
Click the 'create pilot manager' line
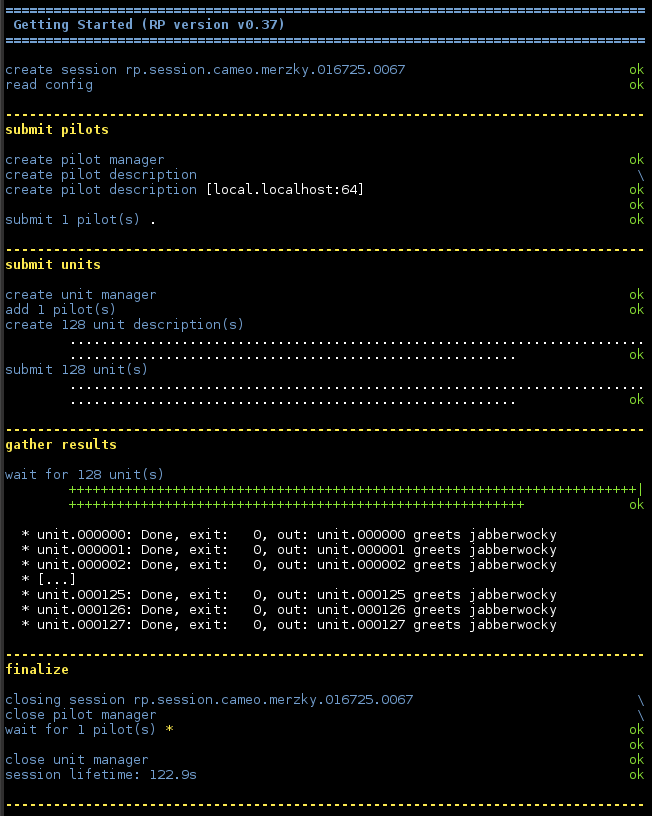(x=85, y=160)
